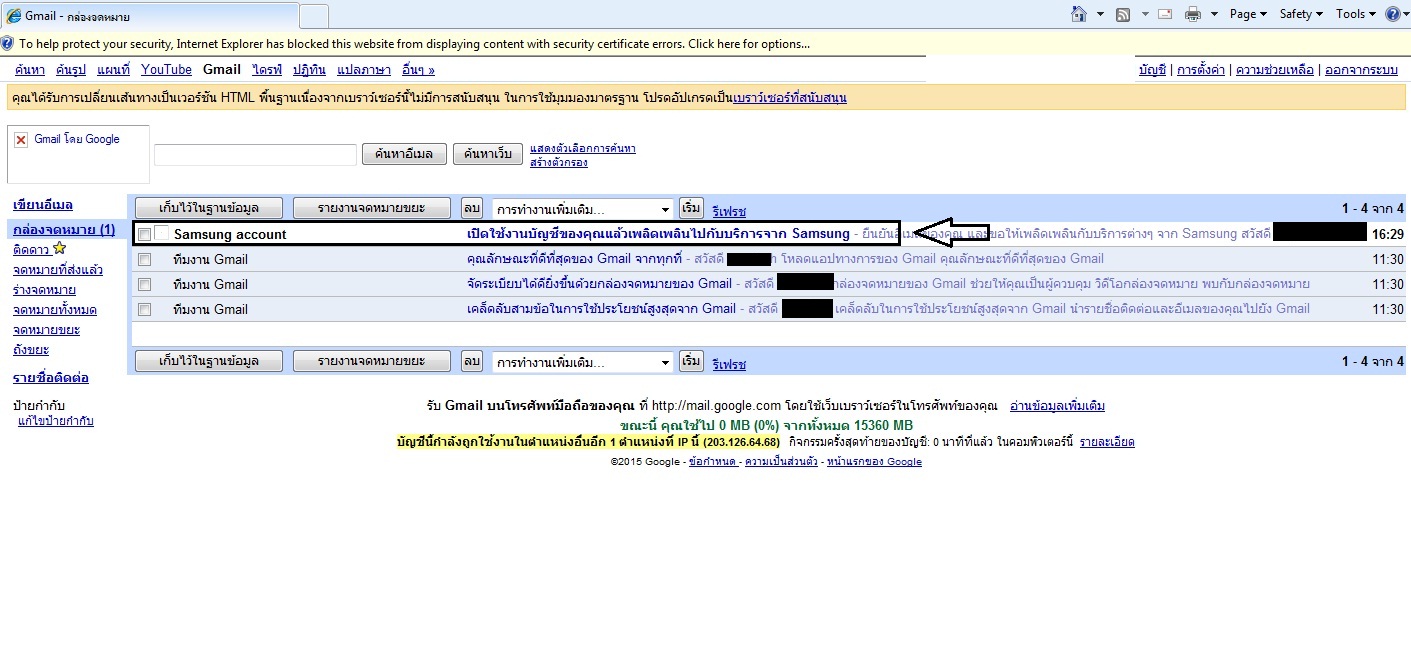Click the ค้นหาอีเมล button

[404, 154]
